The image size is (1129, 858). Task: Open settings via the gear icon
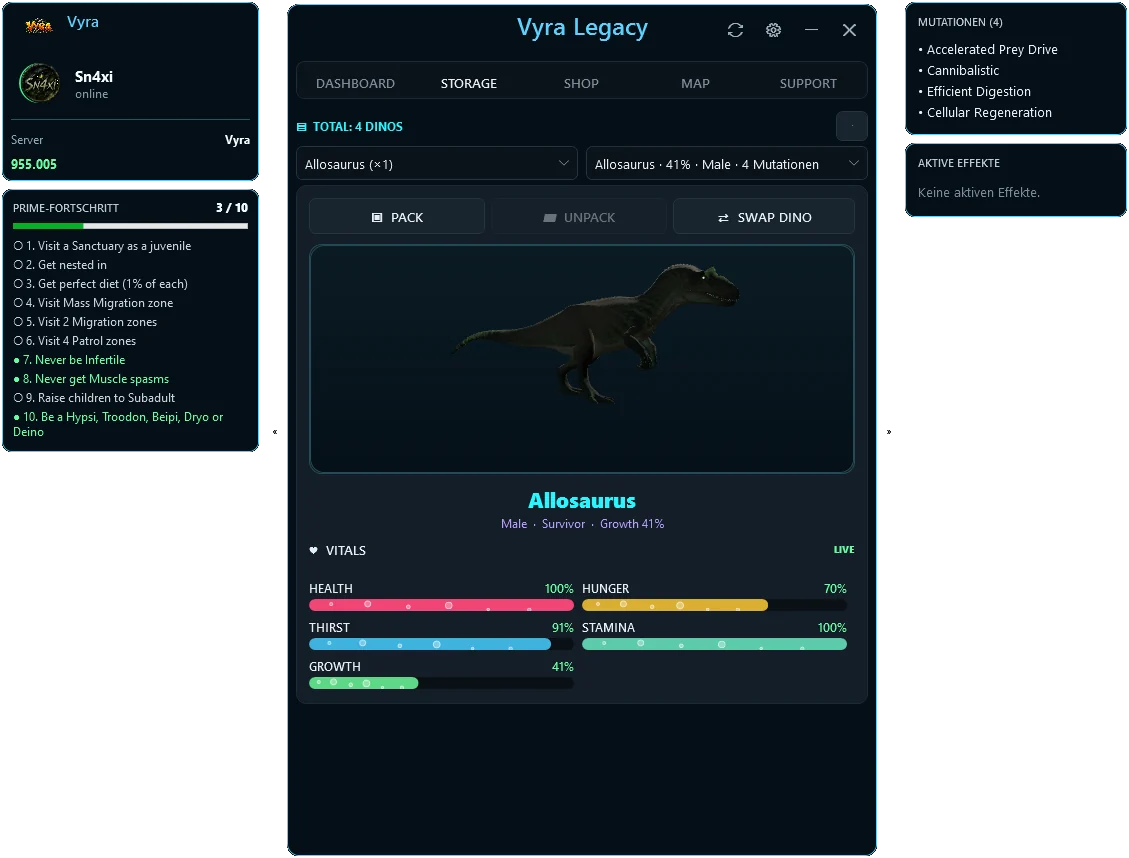(773, 30)
